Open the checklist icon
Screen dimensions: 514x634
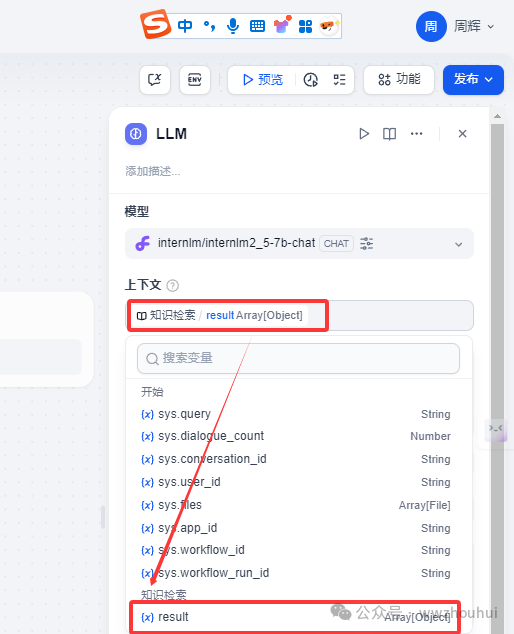tap(339, 80)
